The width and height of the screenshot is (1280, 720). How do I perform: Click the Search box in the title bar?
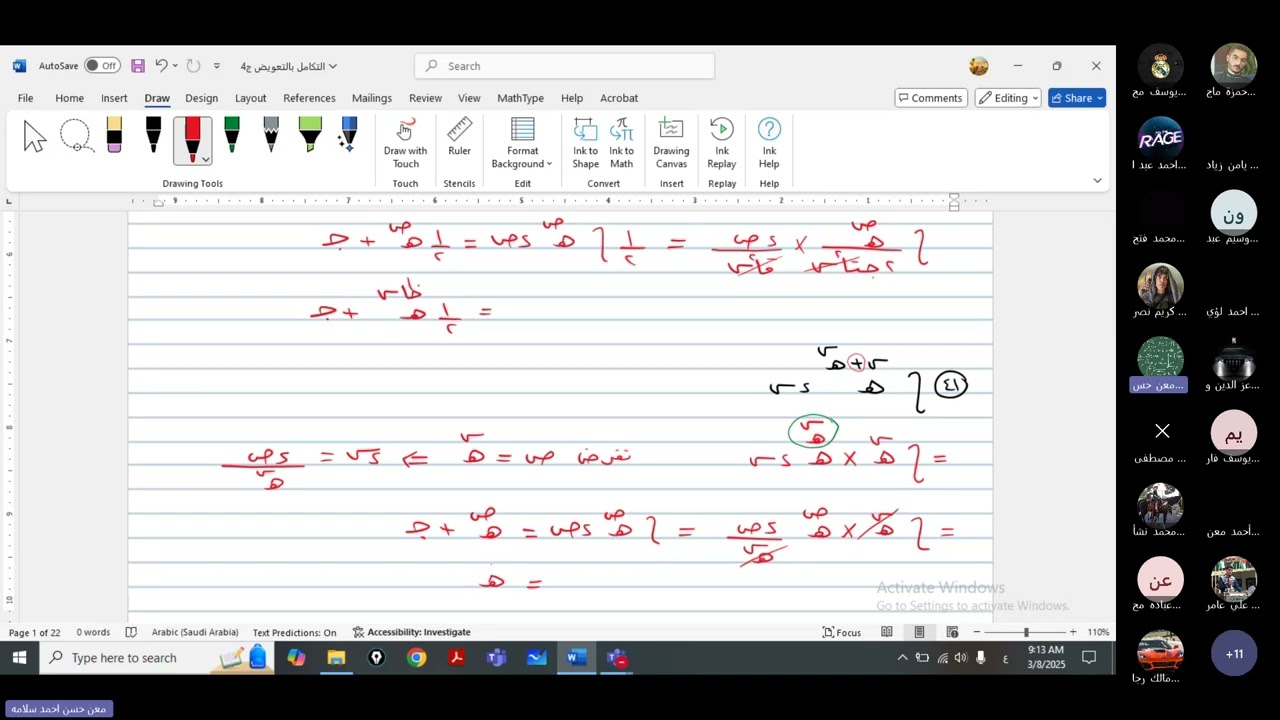tap(565, 66)
